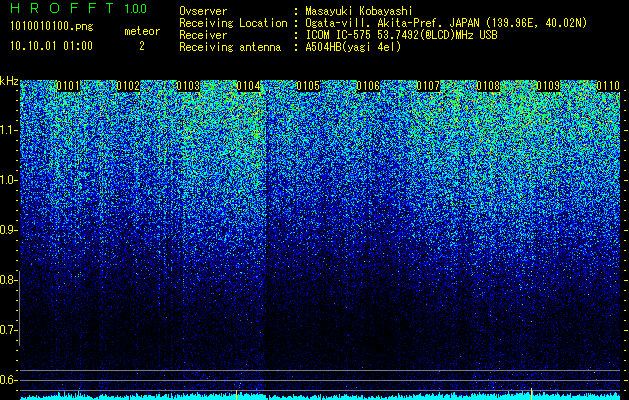Click the kHz axis unit label
Viewport: 629px width, 400px height.
(9, 81)
